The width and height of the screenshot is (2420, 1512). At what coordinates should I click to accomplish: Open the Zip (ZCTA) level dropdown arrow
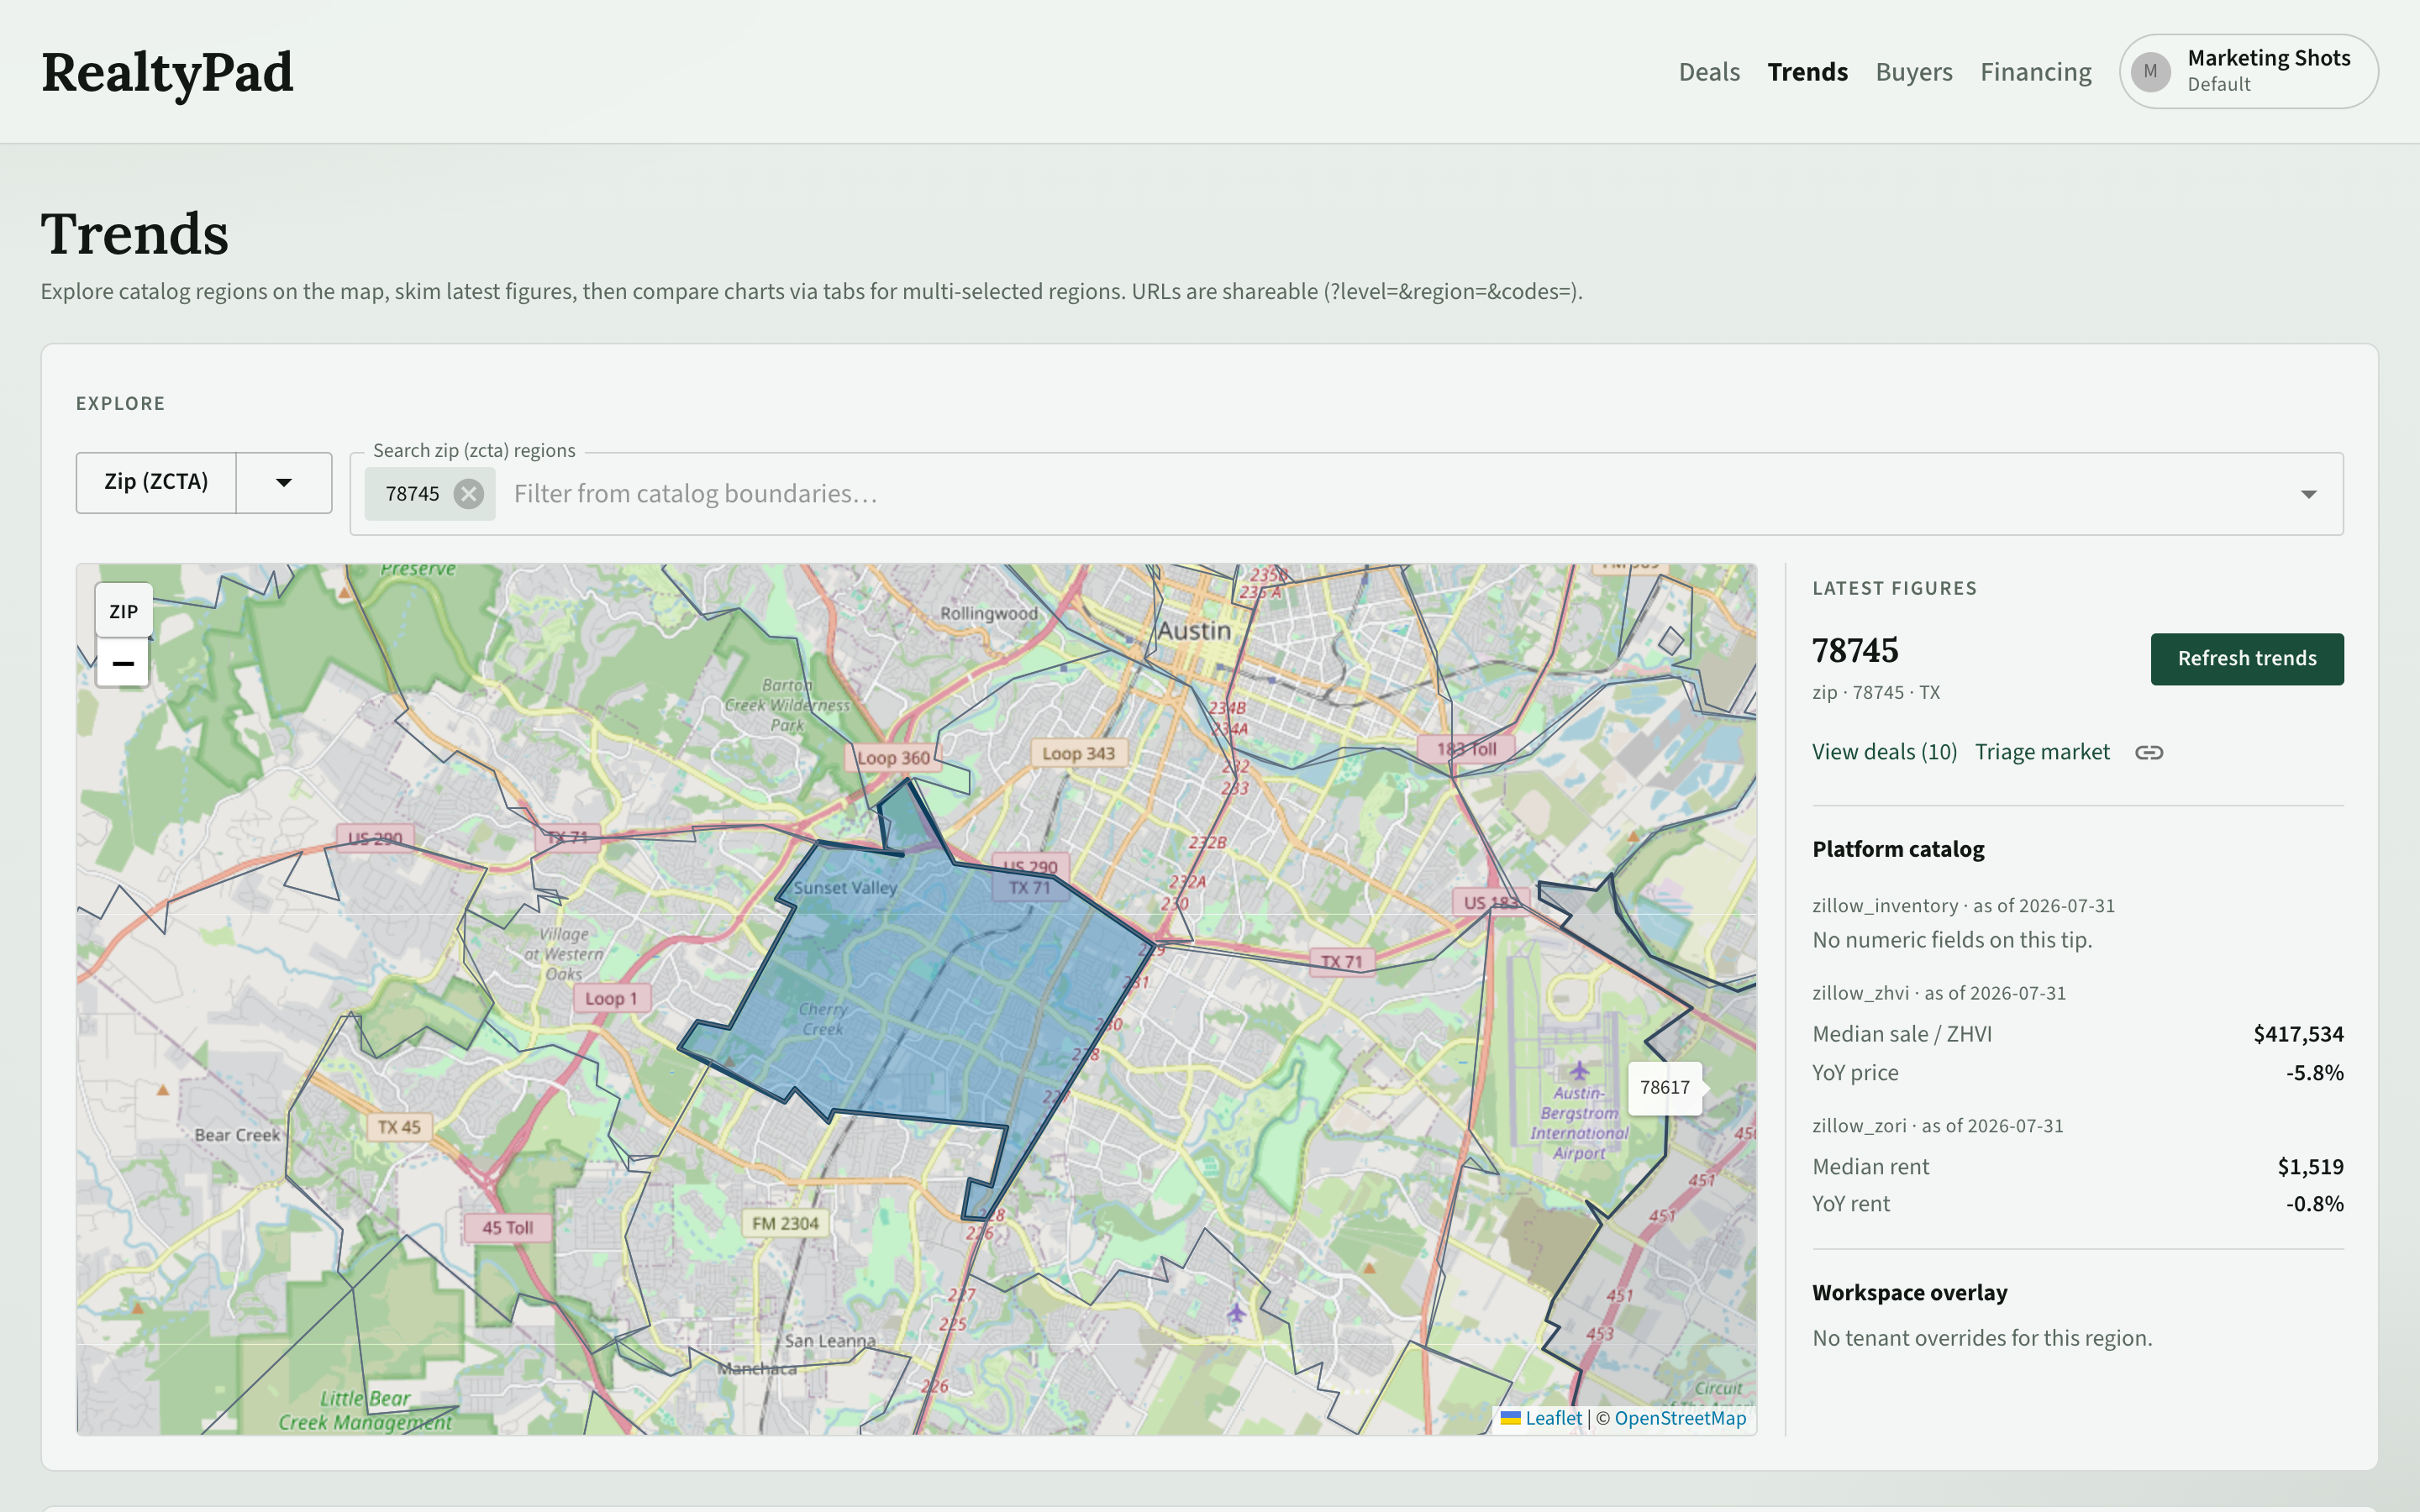284,483
